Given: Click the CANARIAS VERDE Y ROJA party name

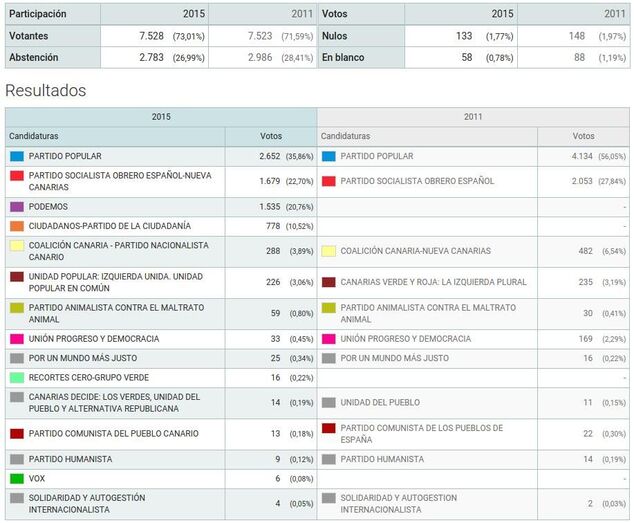Looking at the screenshot, I should [x=433, y=282].
